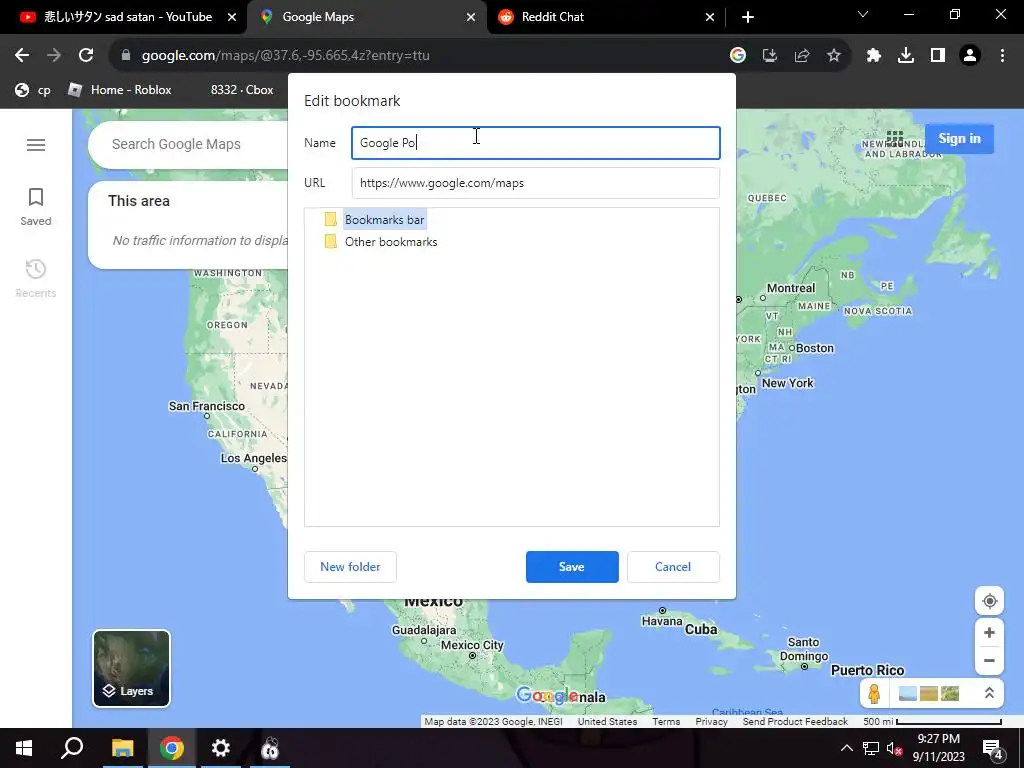Click the bookmark Name input field
This screenshot has height=768, width=1024.
coord(536,143)
